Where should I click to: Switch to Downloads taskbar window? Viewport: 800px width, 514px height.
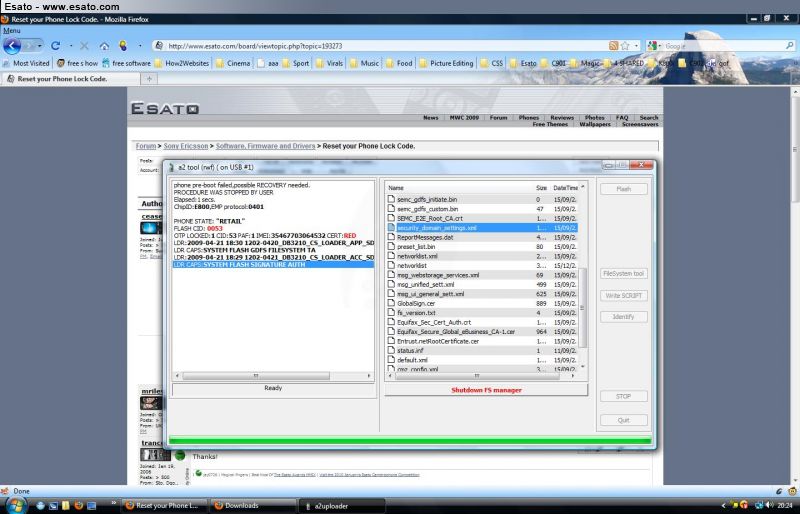coord(252,506)
